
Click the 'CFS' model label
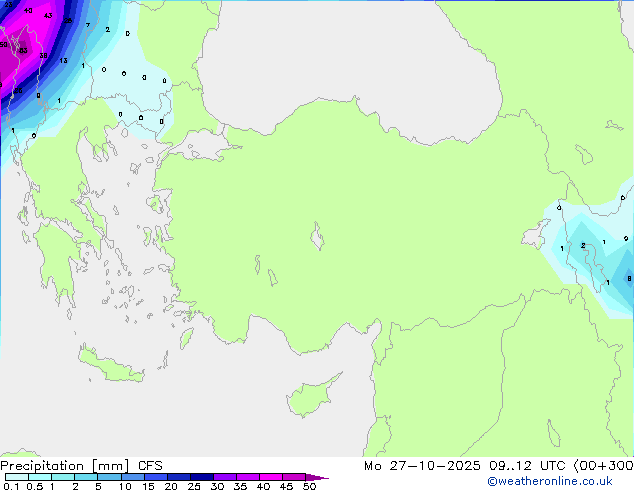tap(150, 466)
